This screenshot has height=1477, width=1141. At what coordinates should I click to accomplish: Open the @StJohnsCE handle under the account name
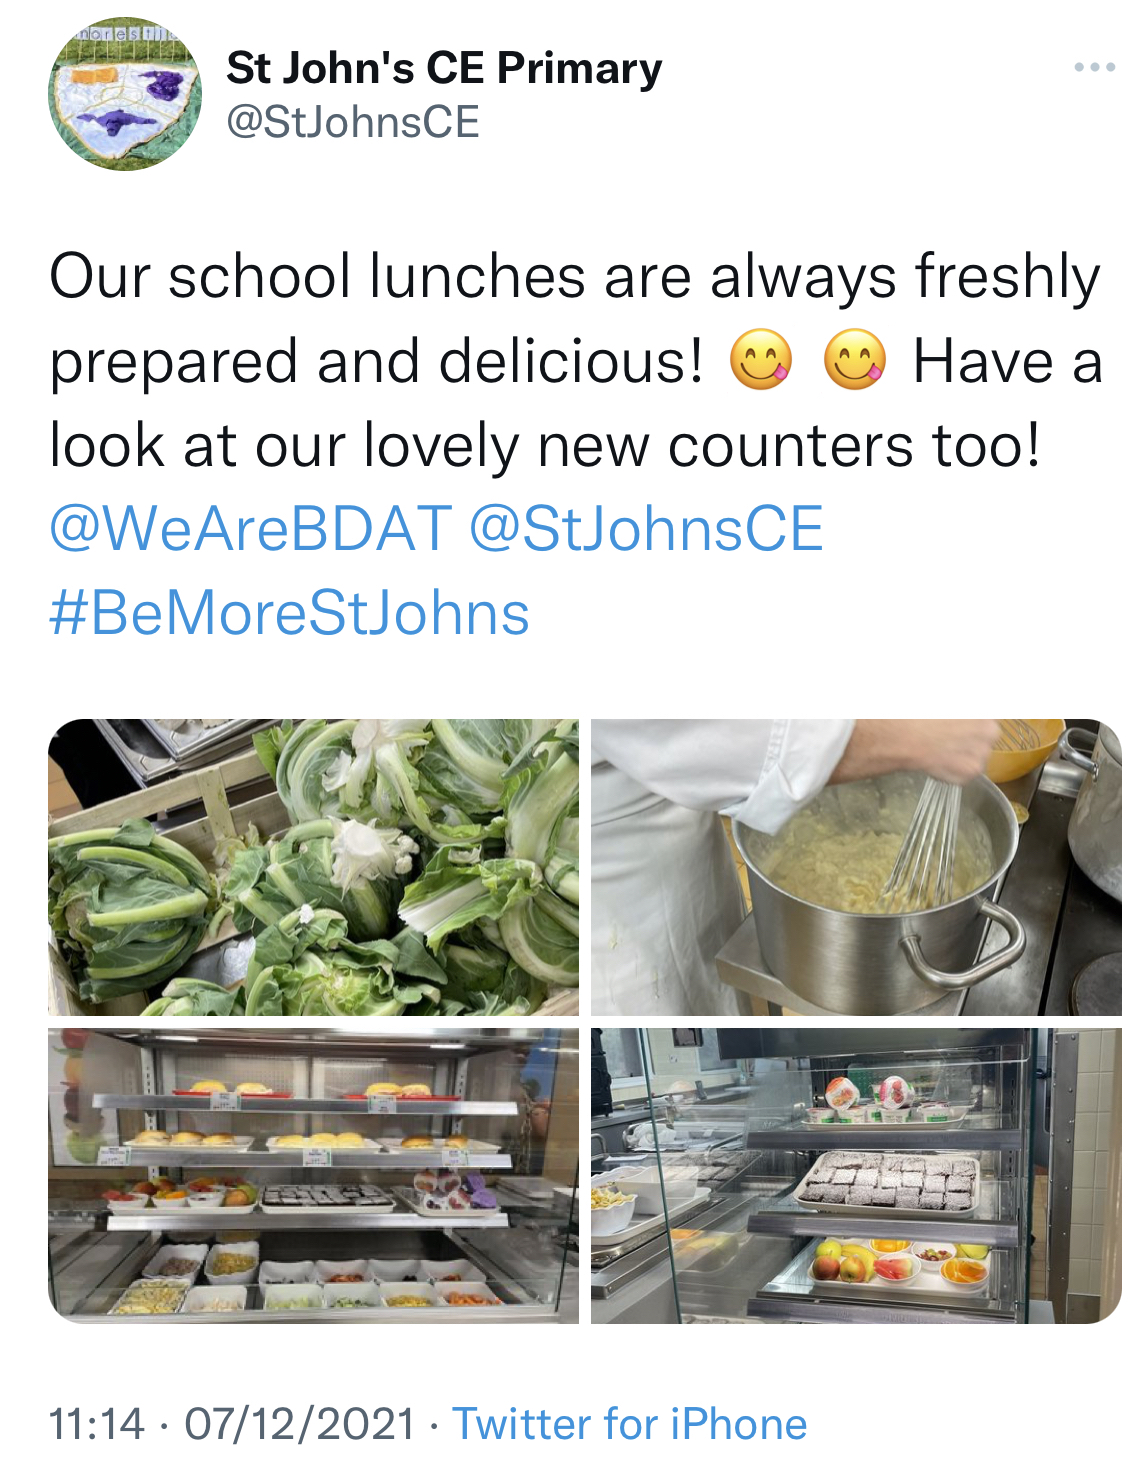[x=353, y=122]
